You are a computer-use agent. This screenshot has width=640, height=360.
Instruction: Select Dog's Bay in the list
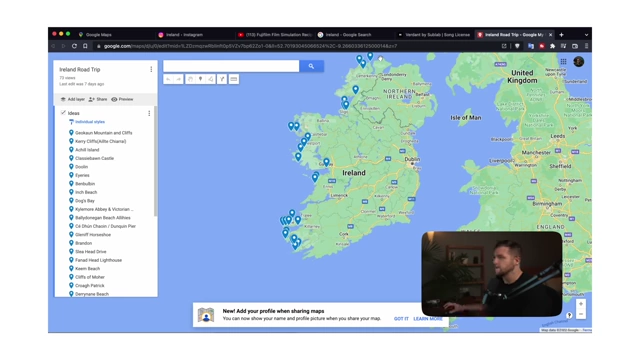(85, 201)
